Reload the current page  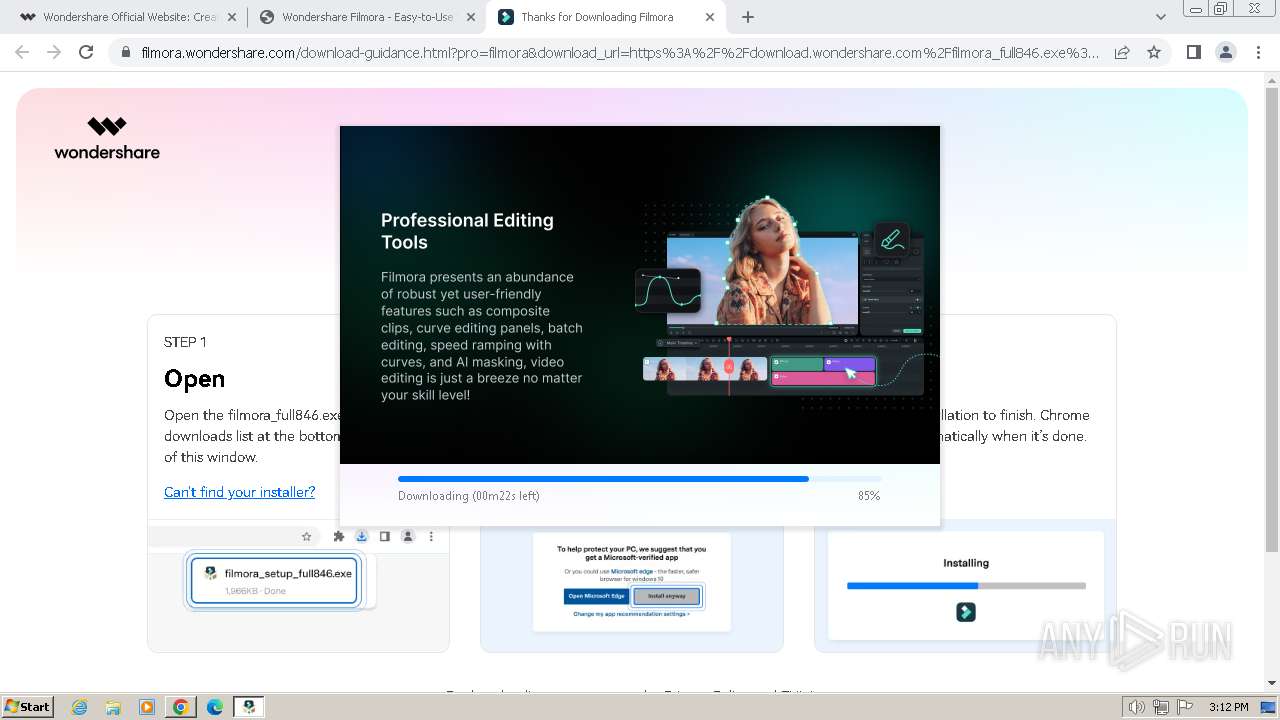(x=86, y=52)
